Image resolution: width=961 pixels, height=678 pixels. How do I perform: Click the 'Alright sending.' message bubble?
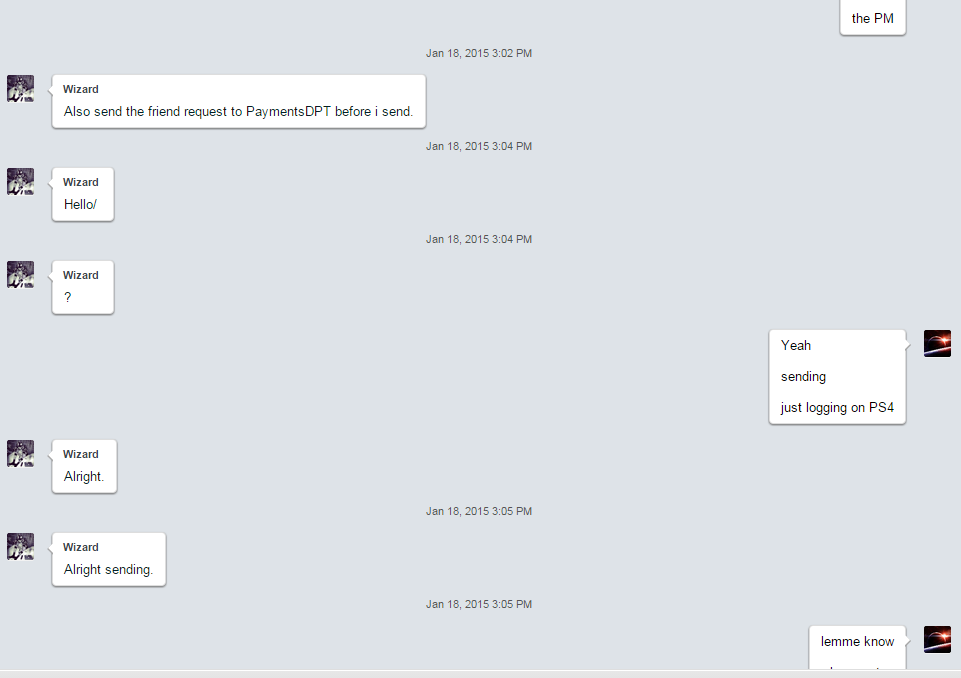tap(109, 560)
